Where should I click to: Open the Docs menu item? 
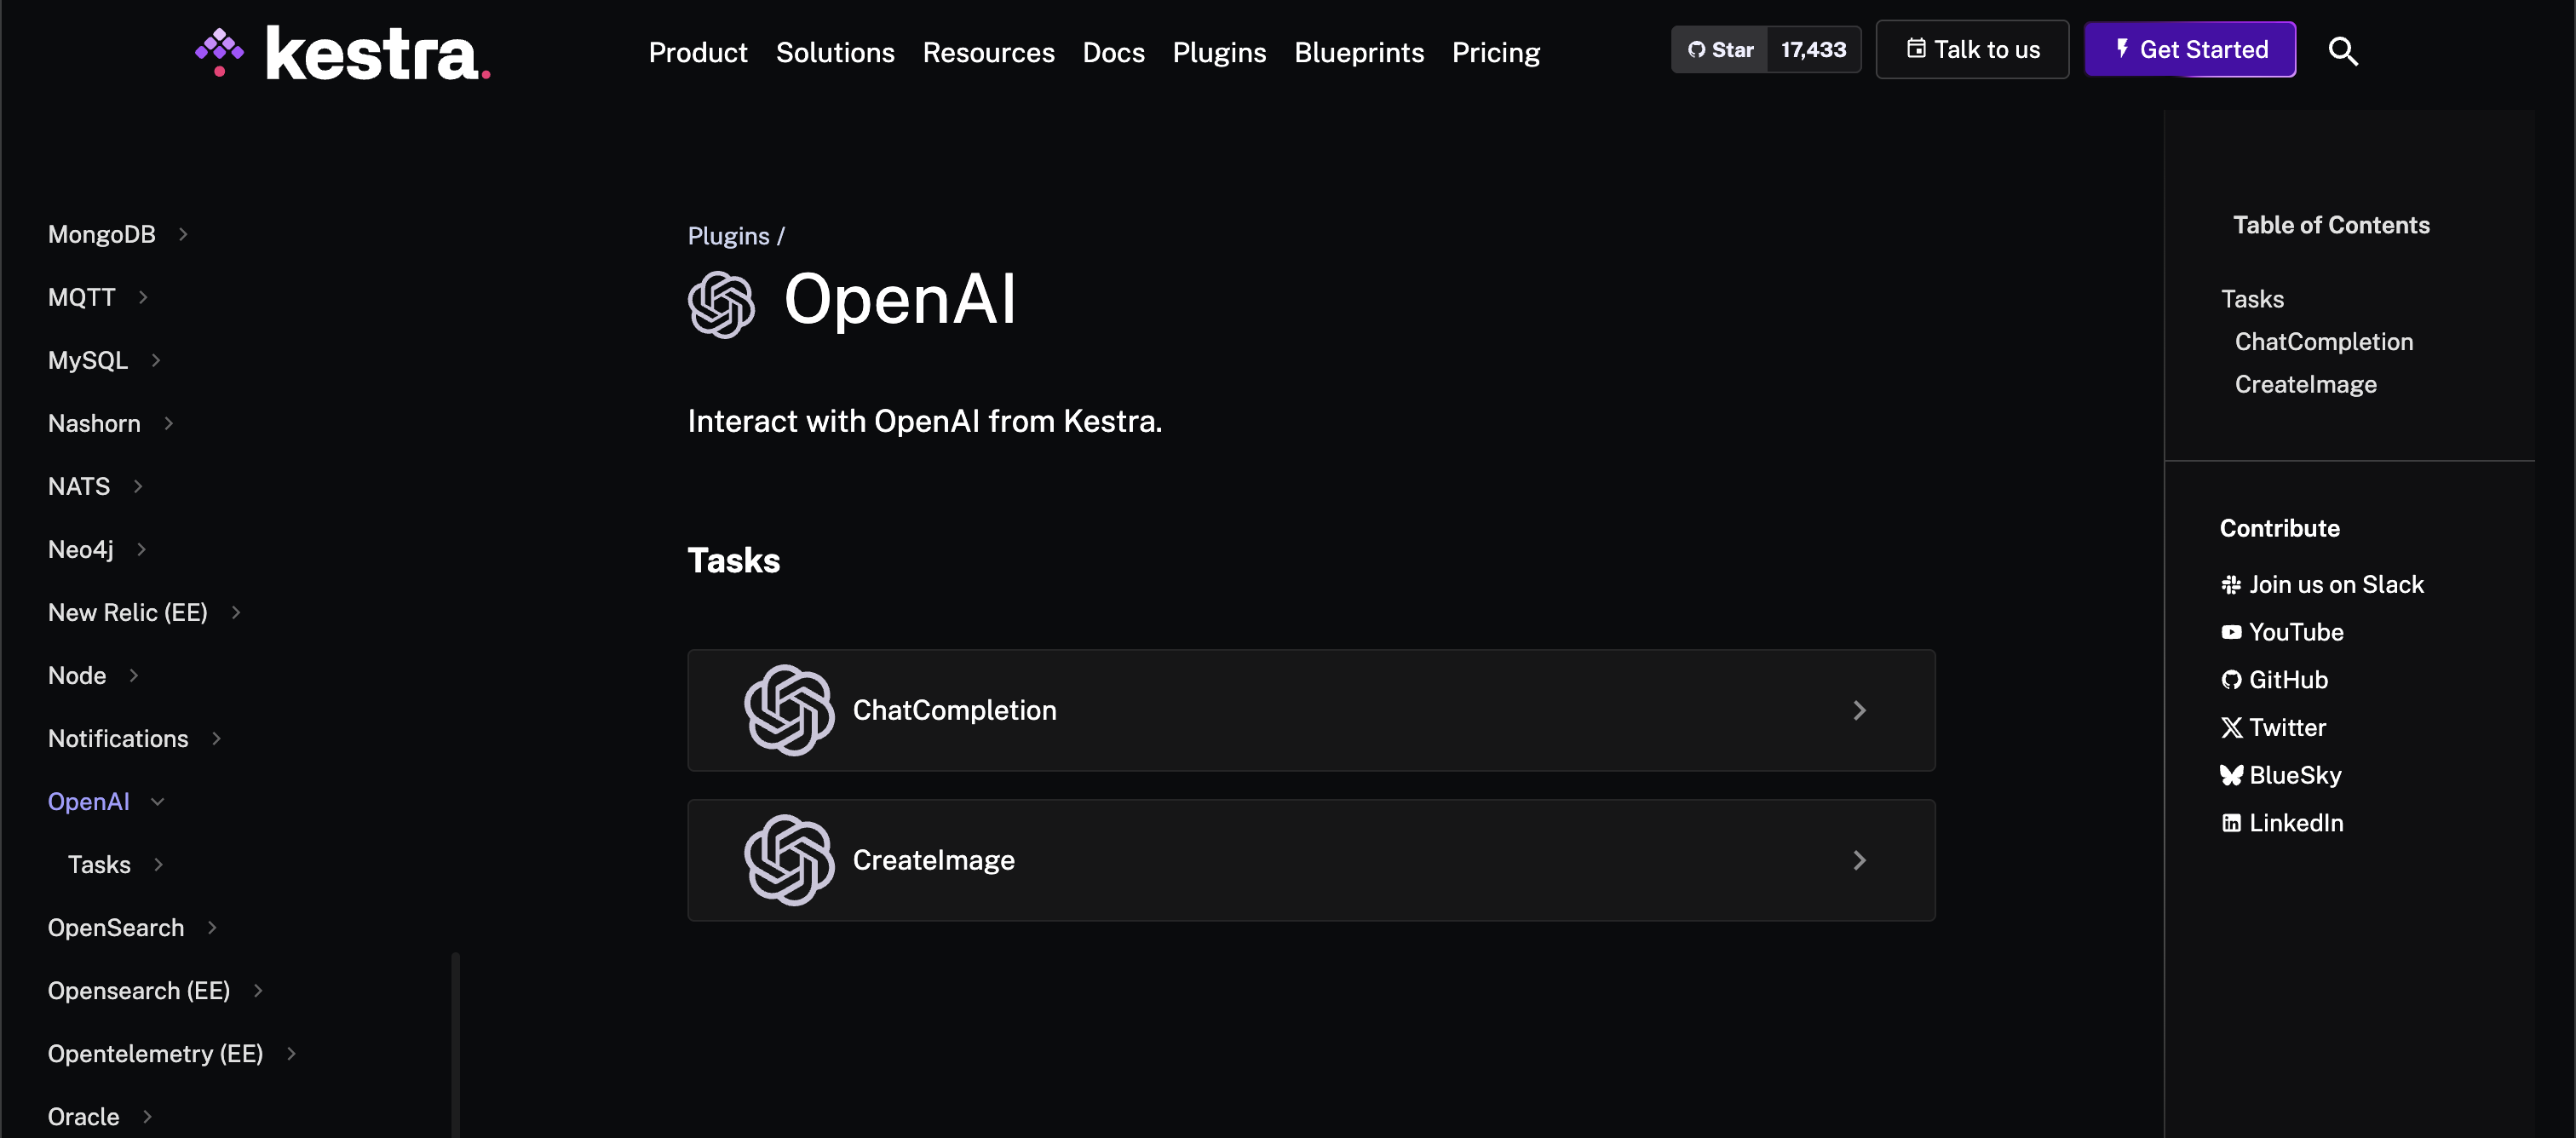(1113, 52)
